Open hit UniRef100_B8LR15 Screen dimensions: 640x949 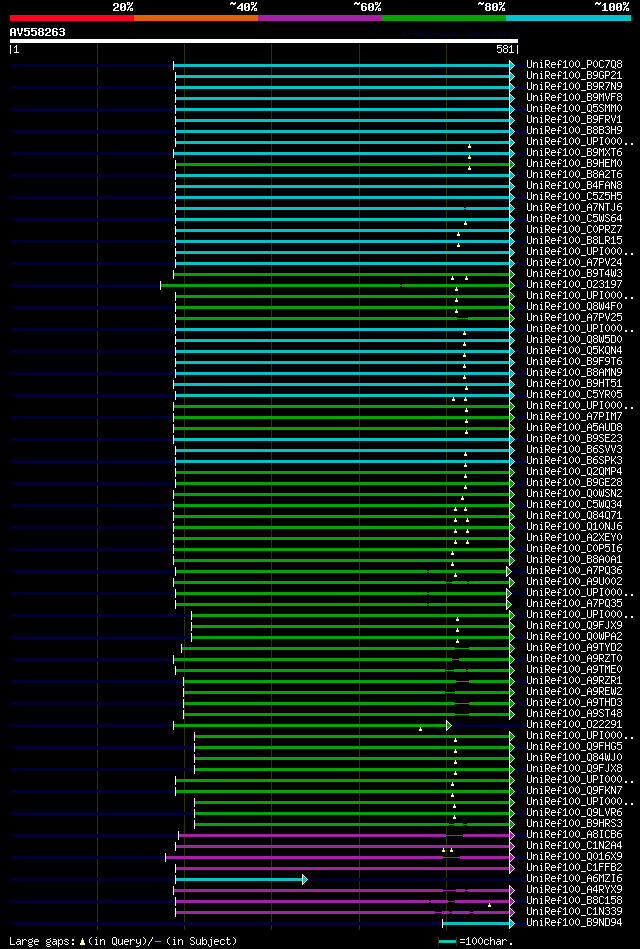tap(574, 241)
